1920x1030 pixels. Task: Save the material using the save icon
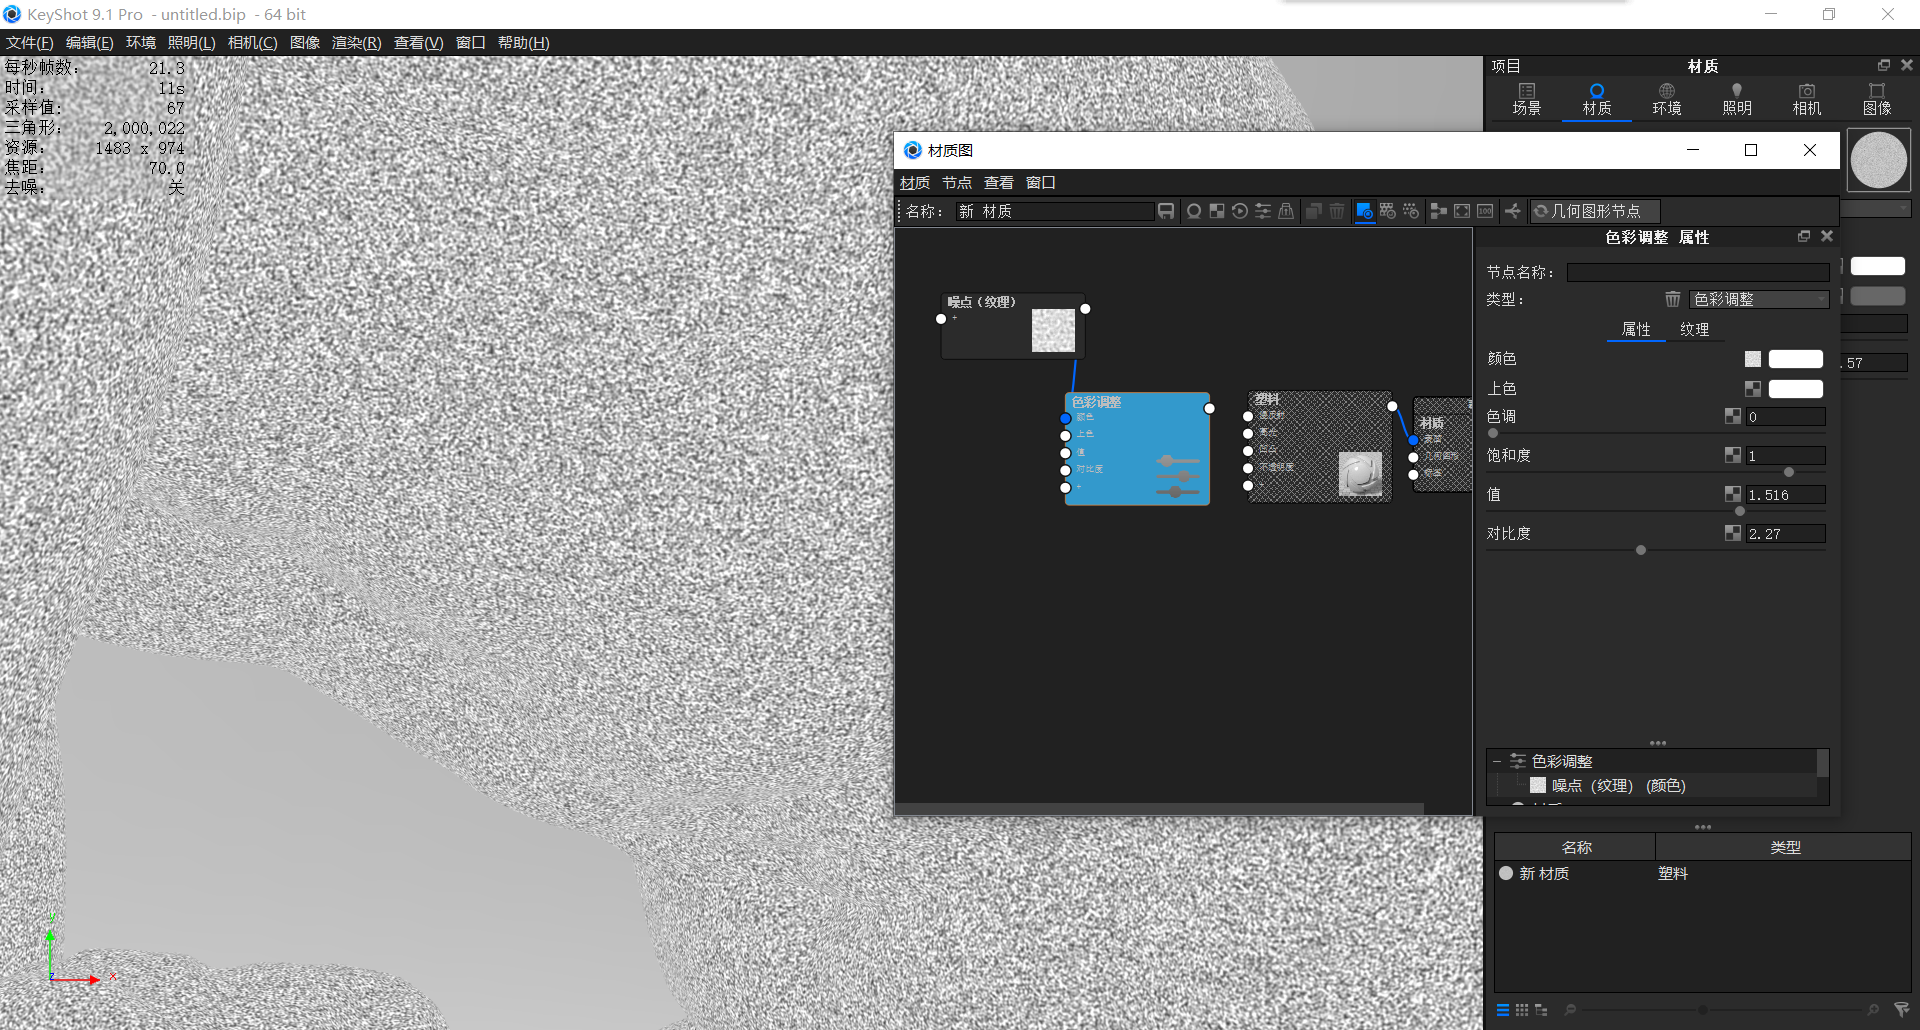1166,211
